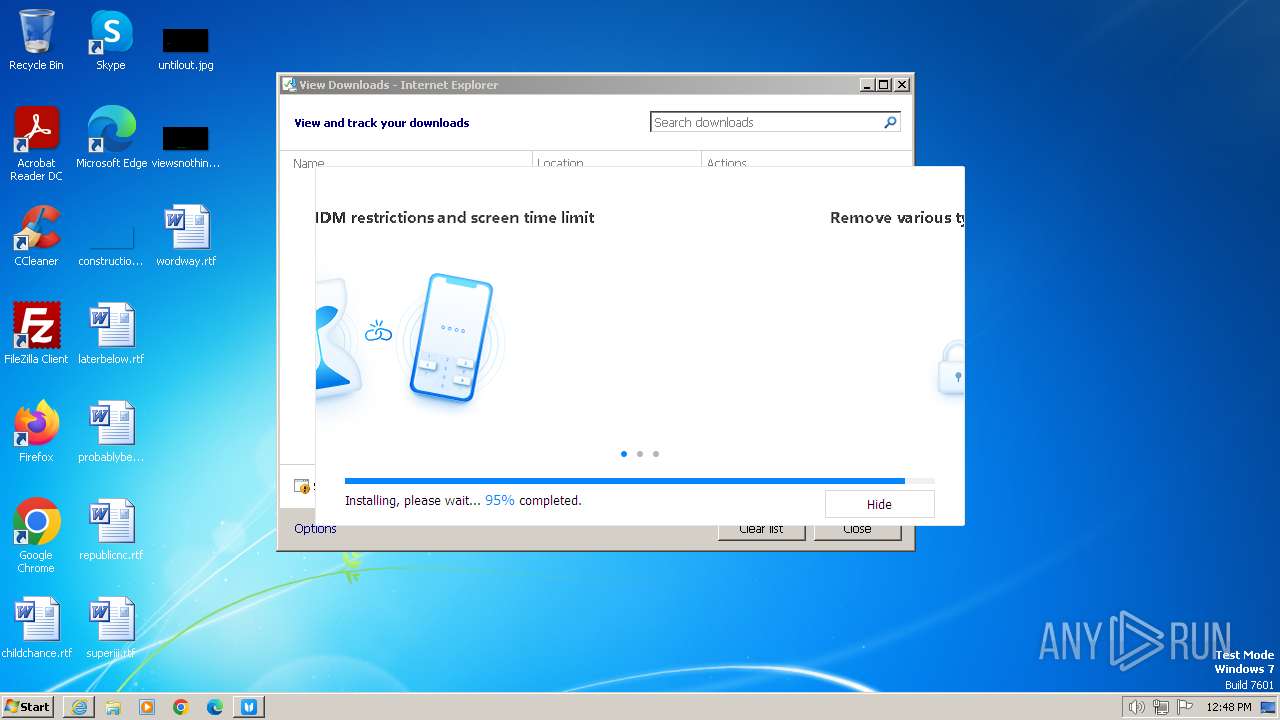1280x720 pixels.
Task: Click the Internet Explorer taskbar icon
Action: click(79, 707)
